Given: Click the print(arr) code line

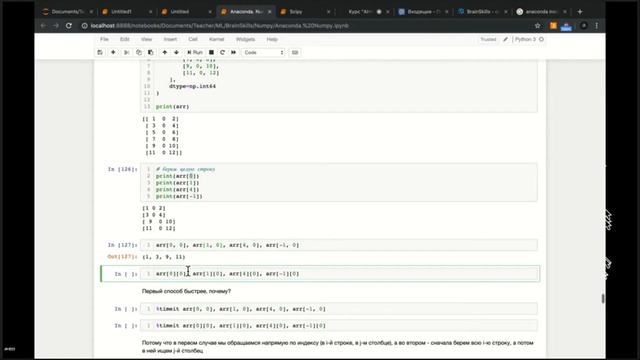Looking at the screenshot, I should 173,107.
